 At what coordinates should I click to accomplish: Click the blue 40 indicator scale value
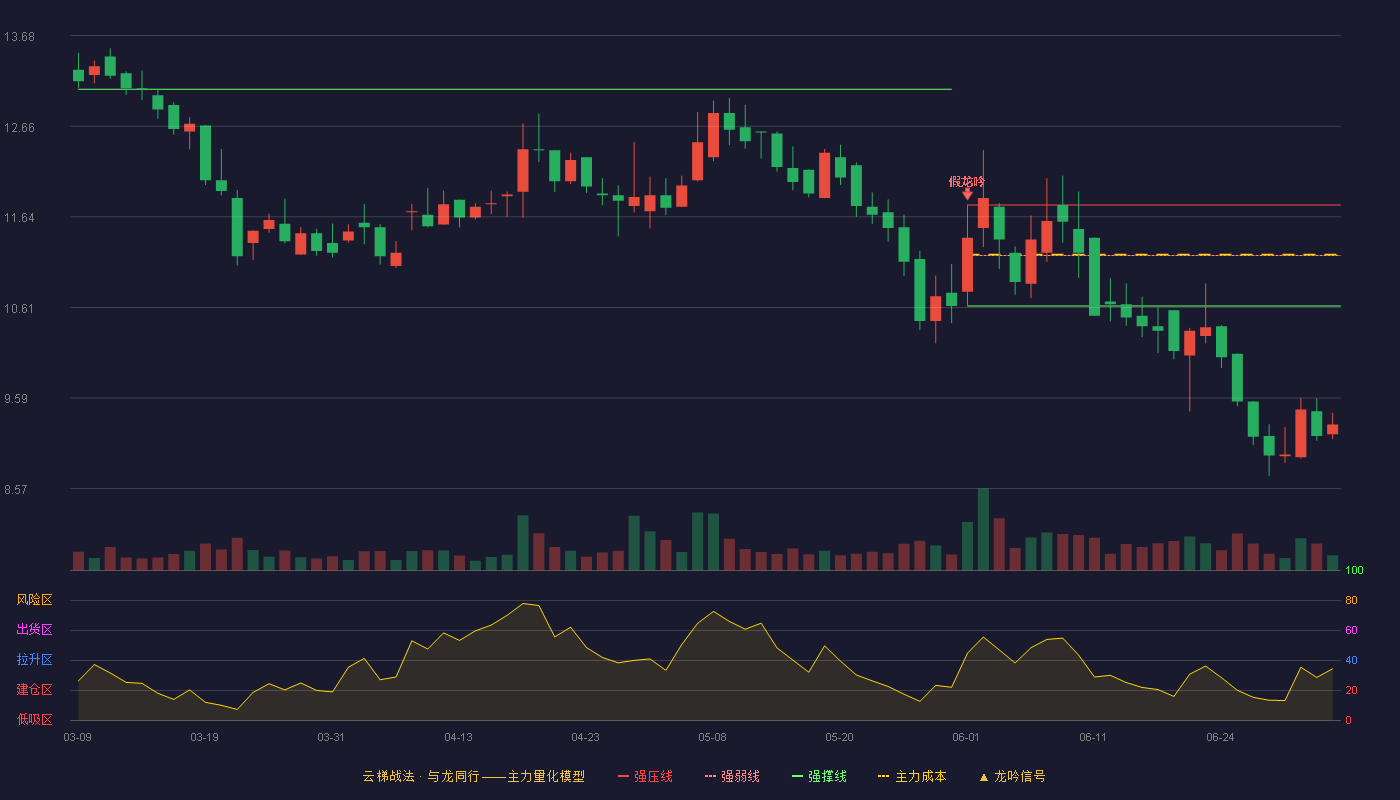coord(1351,660)
